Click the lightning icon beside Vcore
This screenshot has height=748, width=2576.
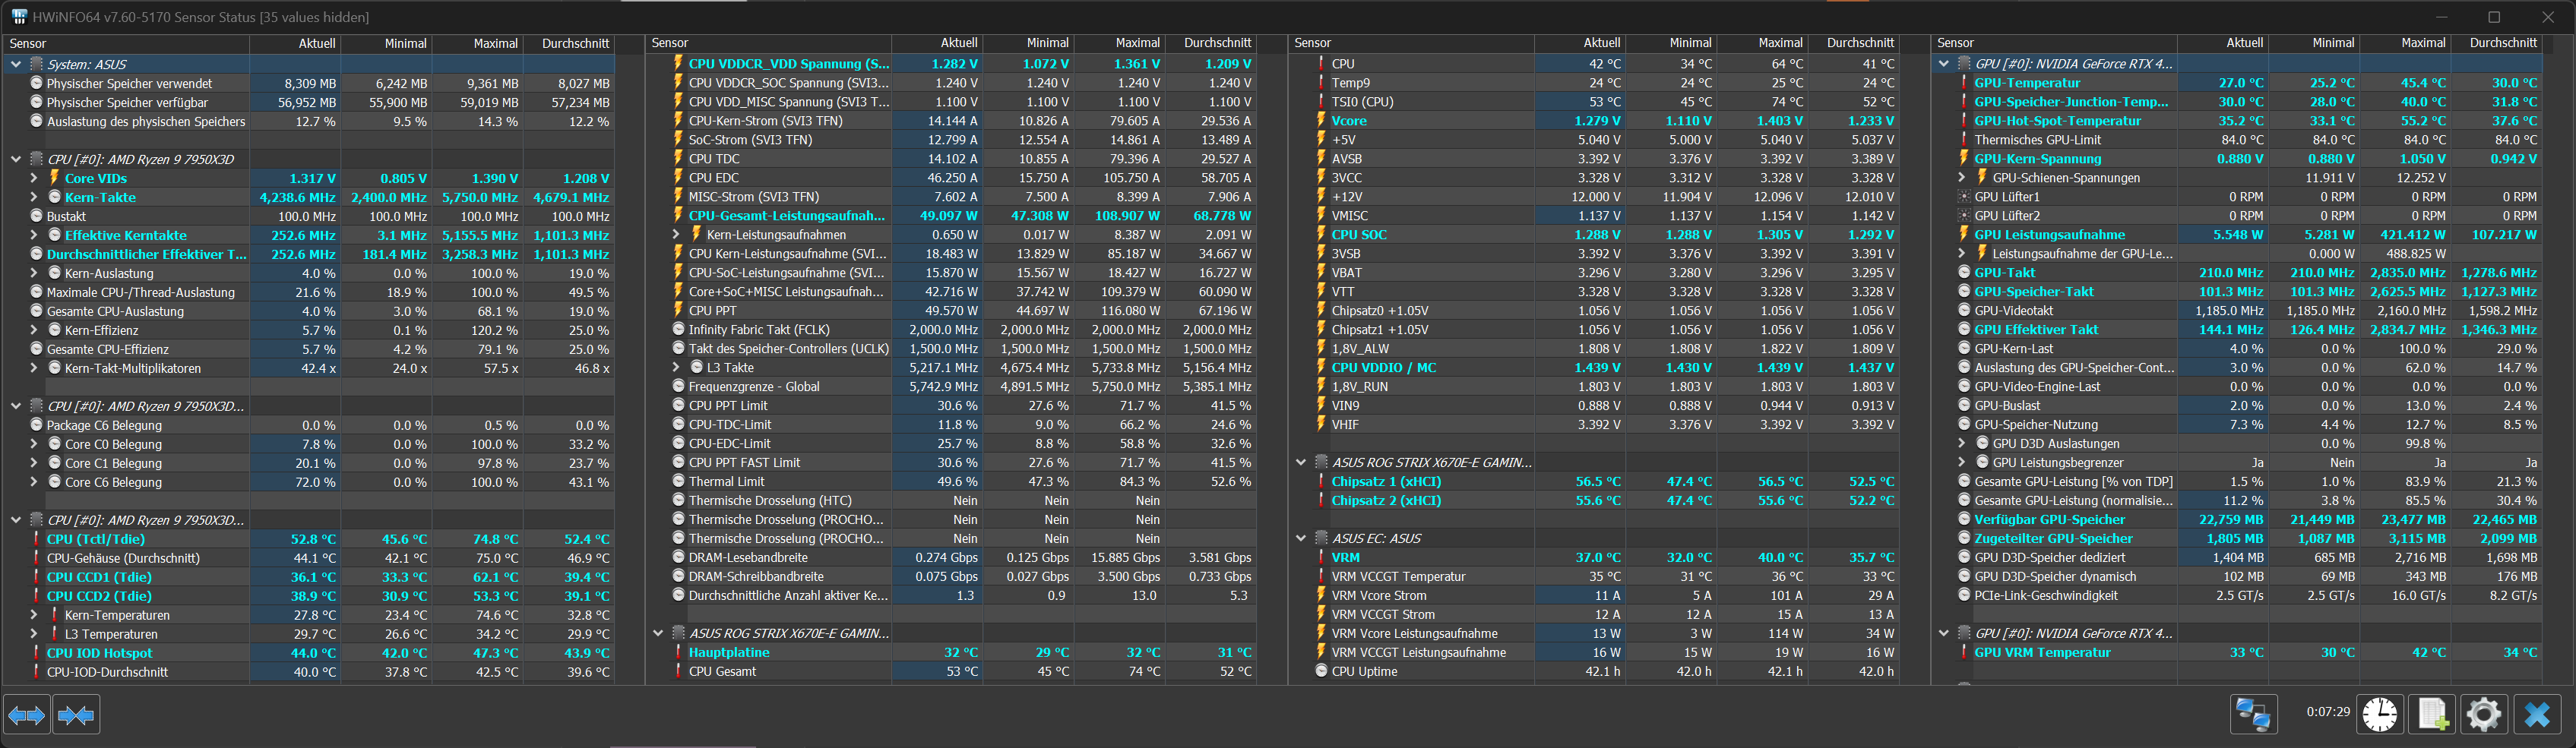1321,121
